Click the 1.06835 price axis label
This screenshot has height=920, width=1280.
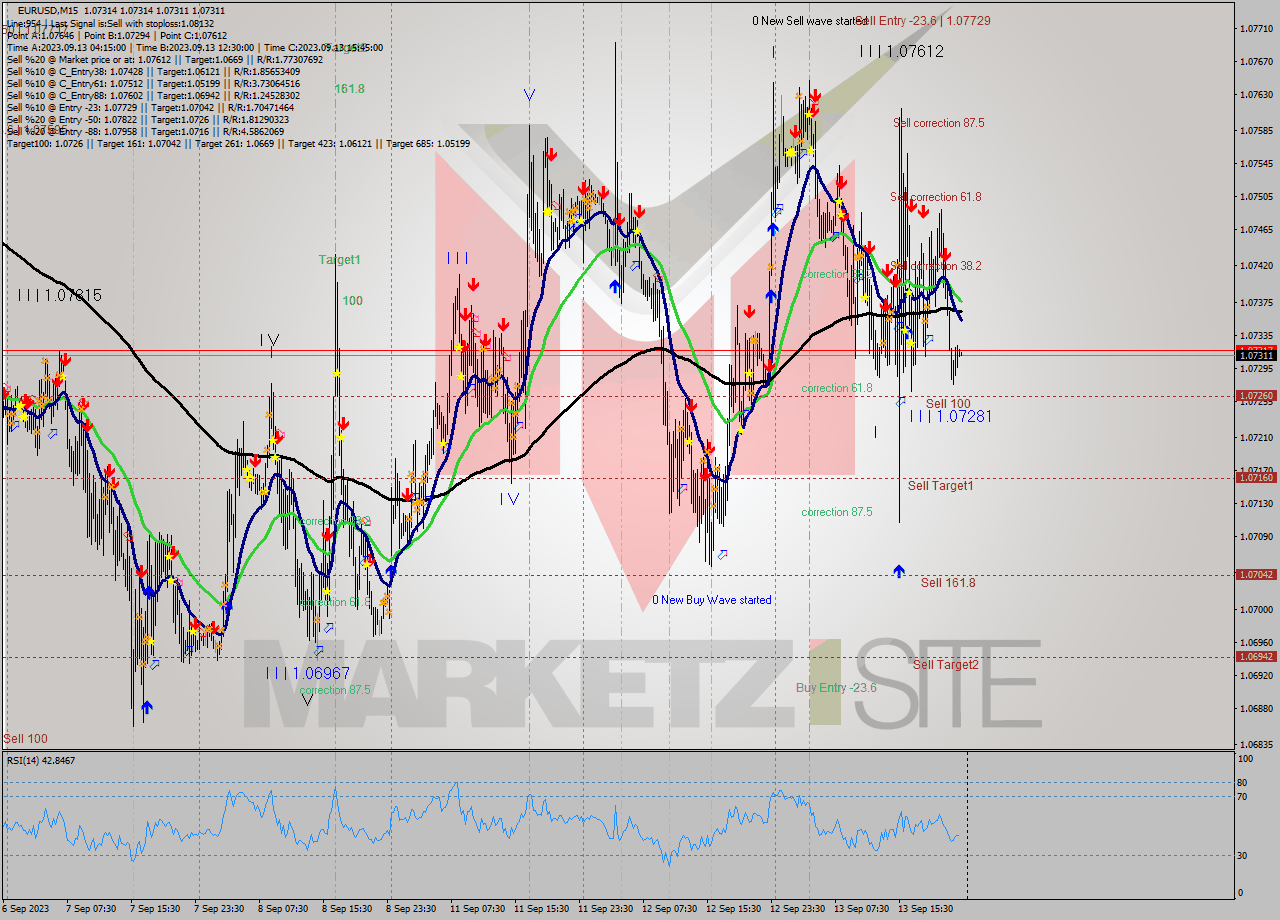[x=1256, y=745]
